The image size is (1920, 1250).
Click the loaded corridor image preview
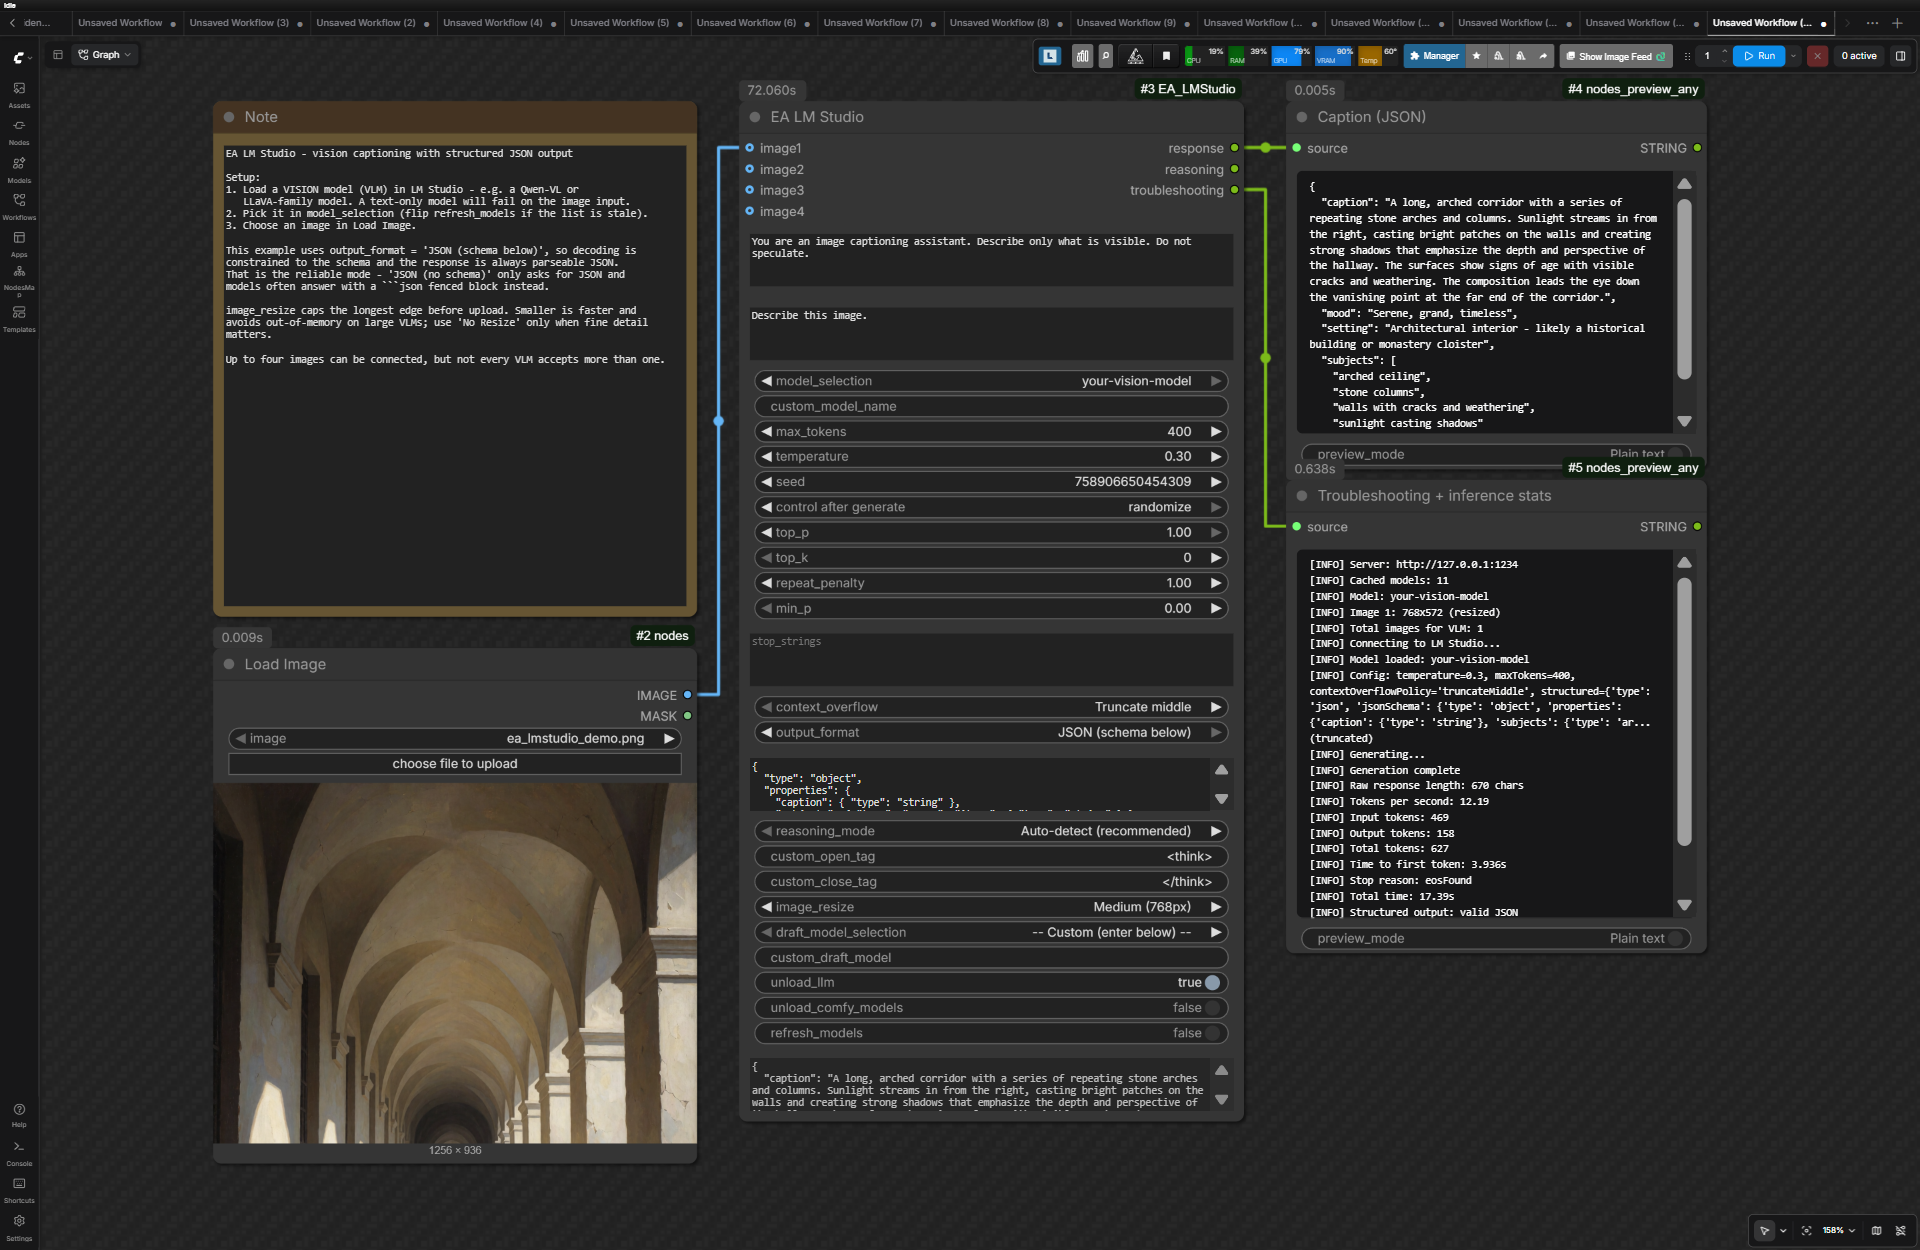pos(455,963)
